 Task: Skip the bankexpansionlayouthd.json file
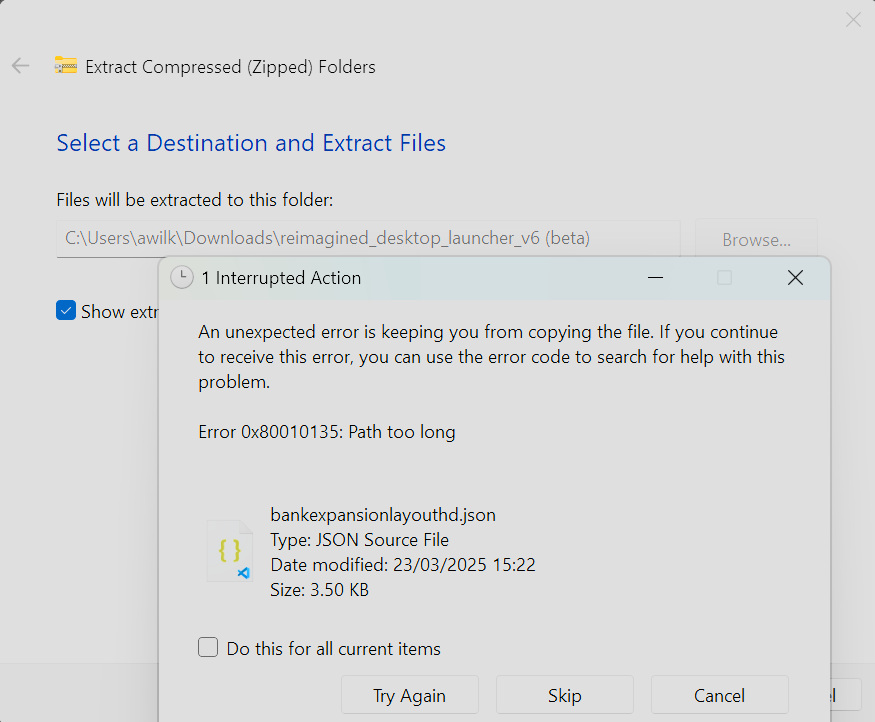tap(565, 695)
